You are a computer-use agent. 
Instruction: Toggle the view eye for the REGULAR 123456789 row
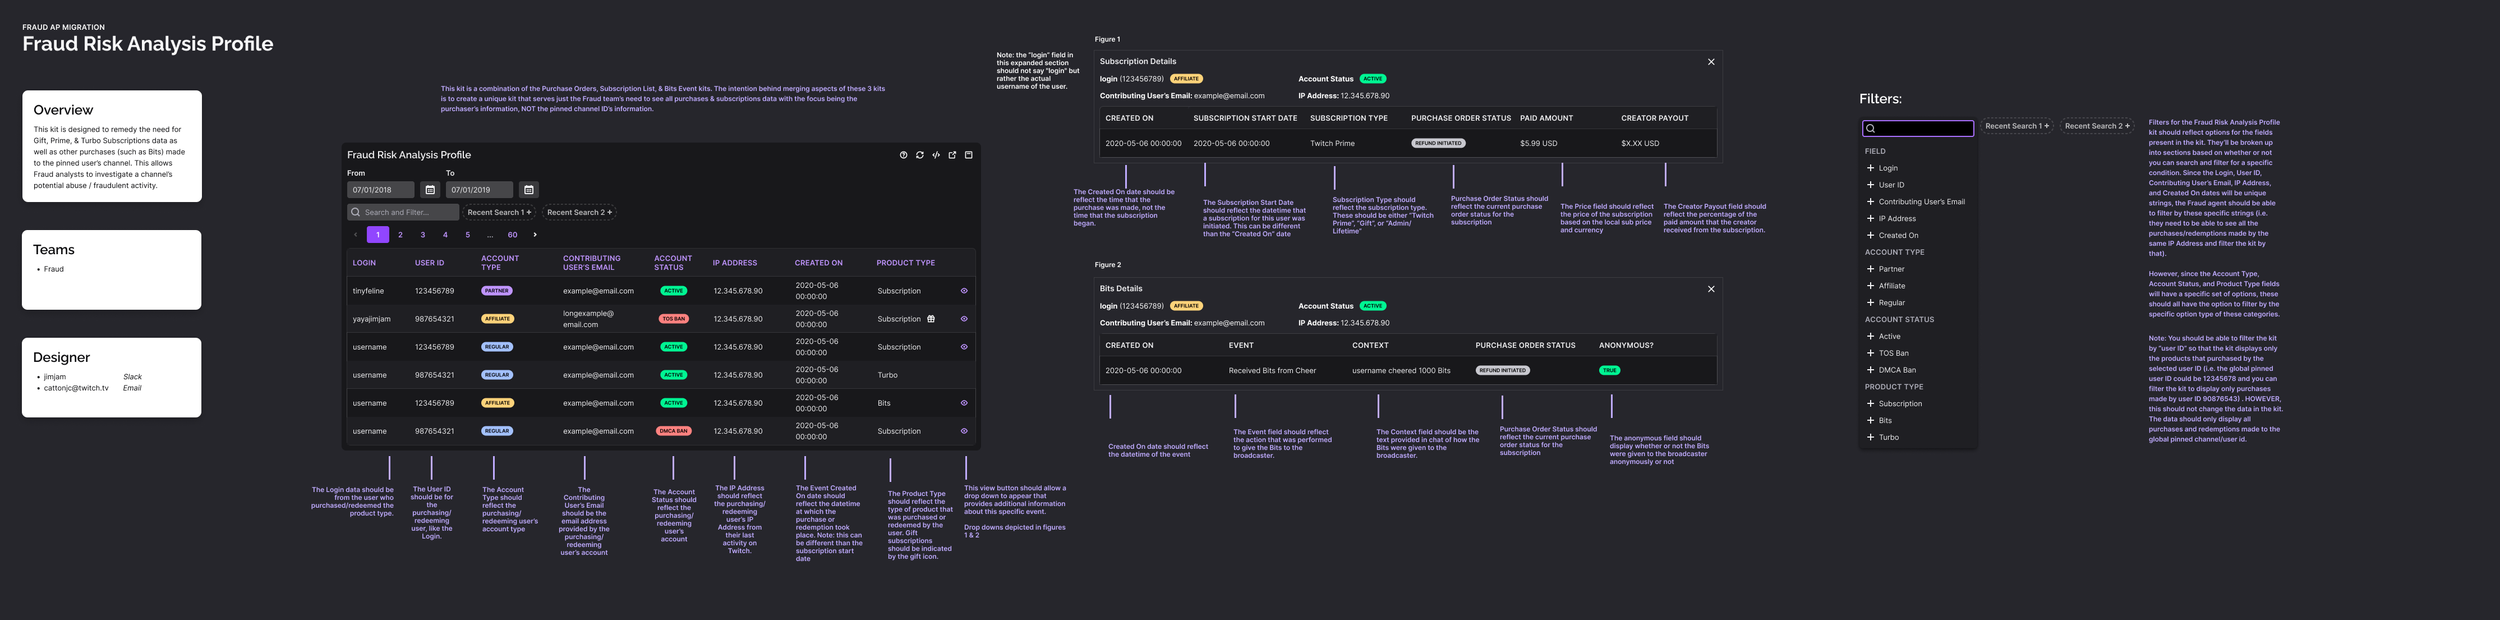click(x=964, y=347)
